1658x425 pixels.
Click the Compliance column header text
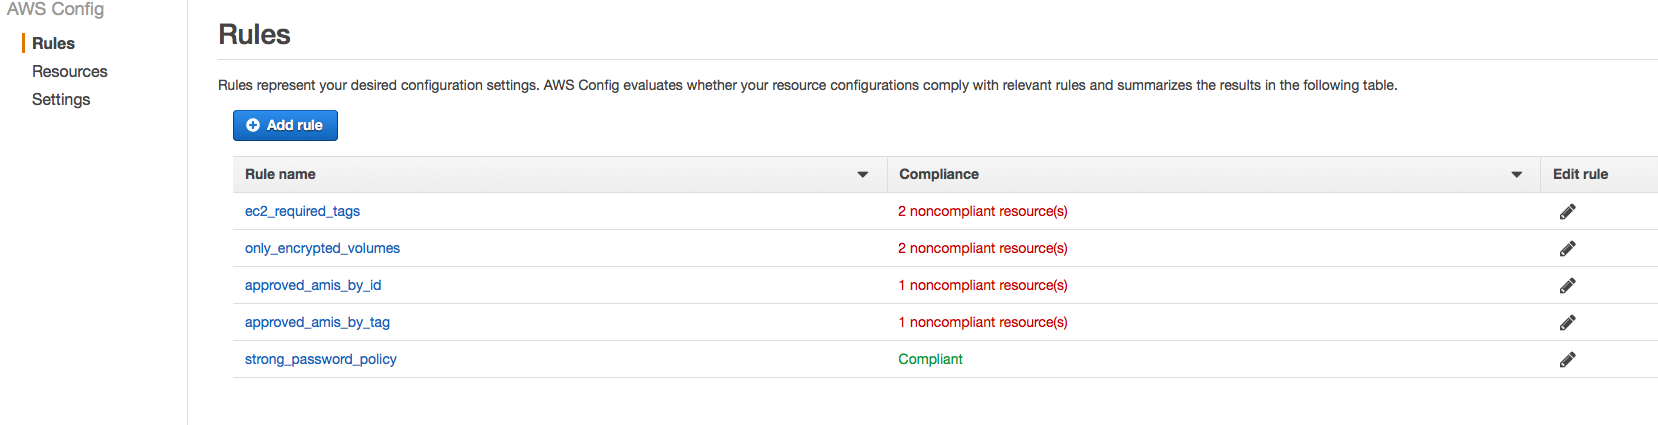tap(938, 174)
